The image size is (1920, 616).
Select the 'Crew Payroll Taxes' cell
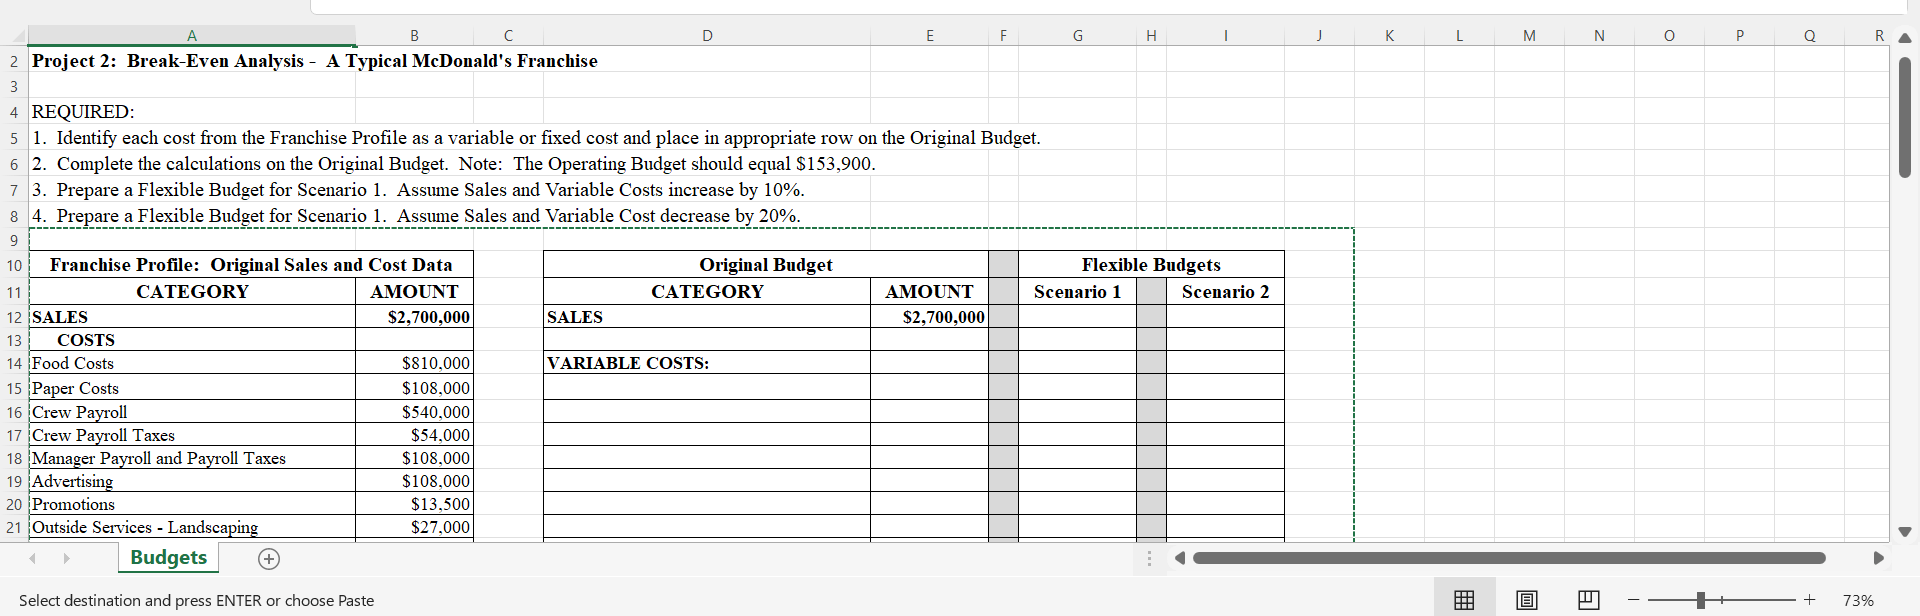click(x=192, y=435)
